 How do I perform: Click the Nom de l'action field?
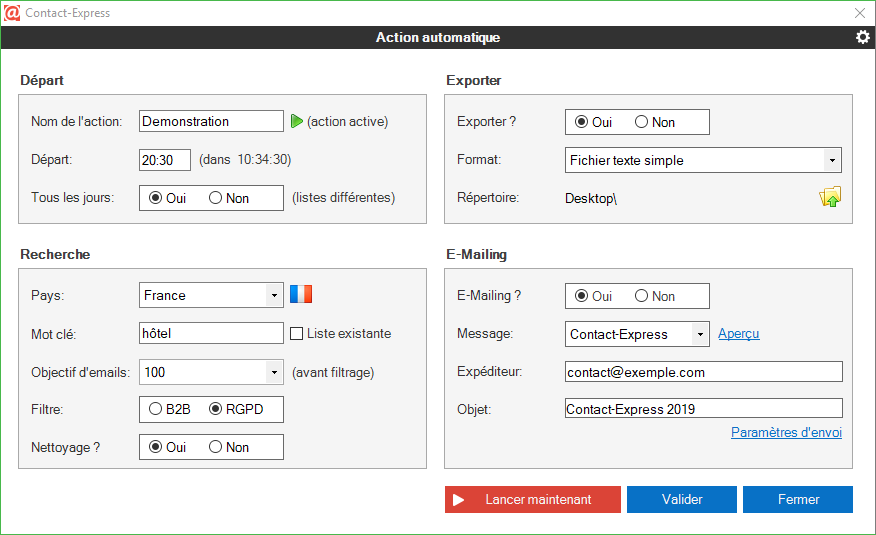tap(211, 121)
